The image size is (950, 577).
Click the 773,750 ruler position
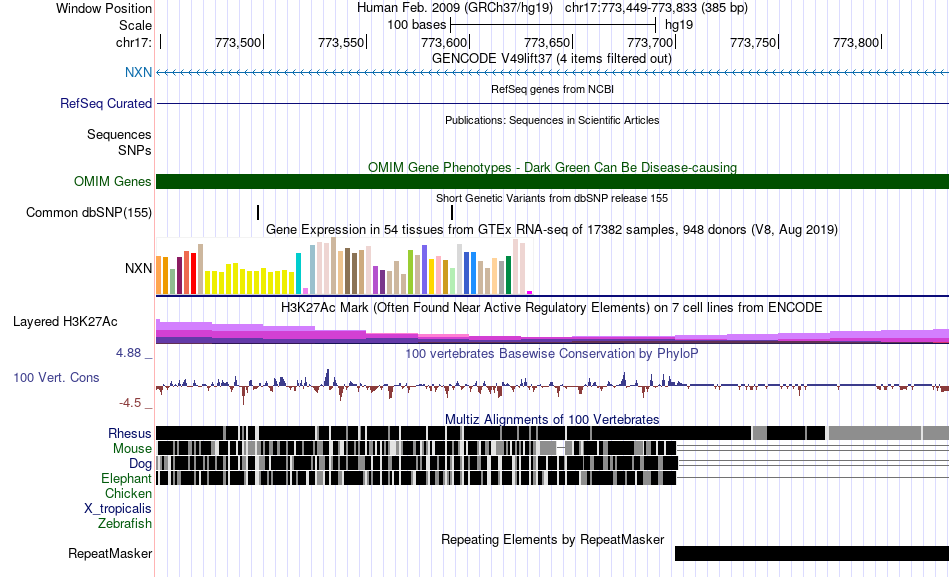tap(753, 42)
